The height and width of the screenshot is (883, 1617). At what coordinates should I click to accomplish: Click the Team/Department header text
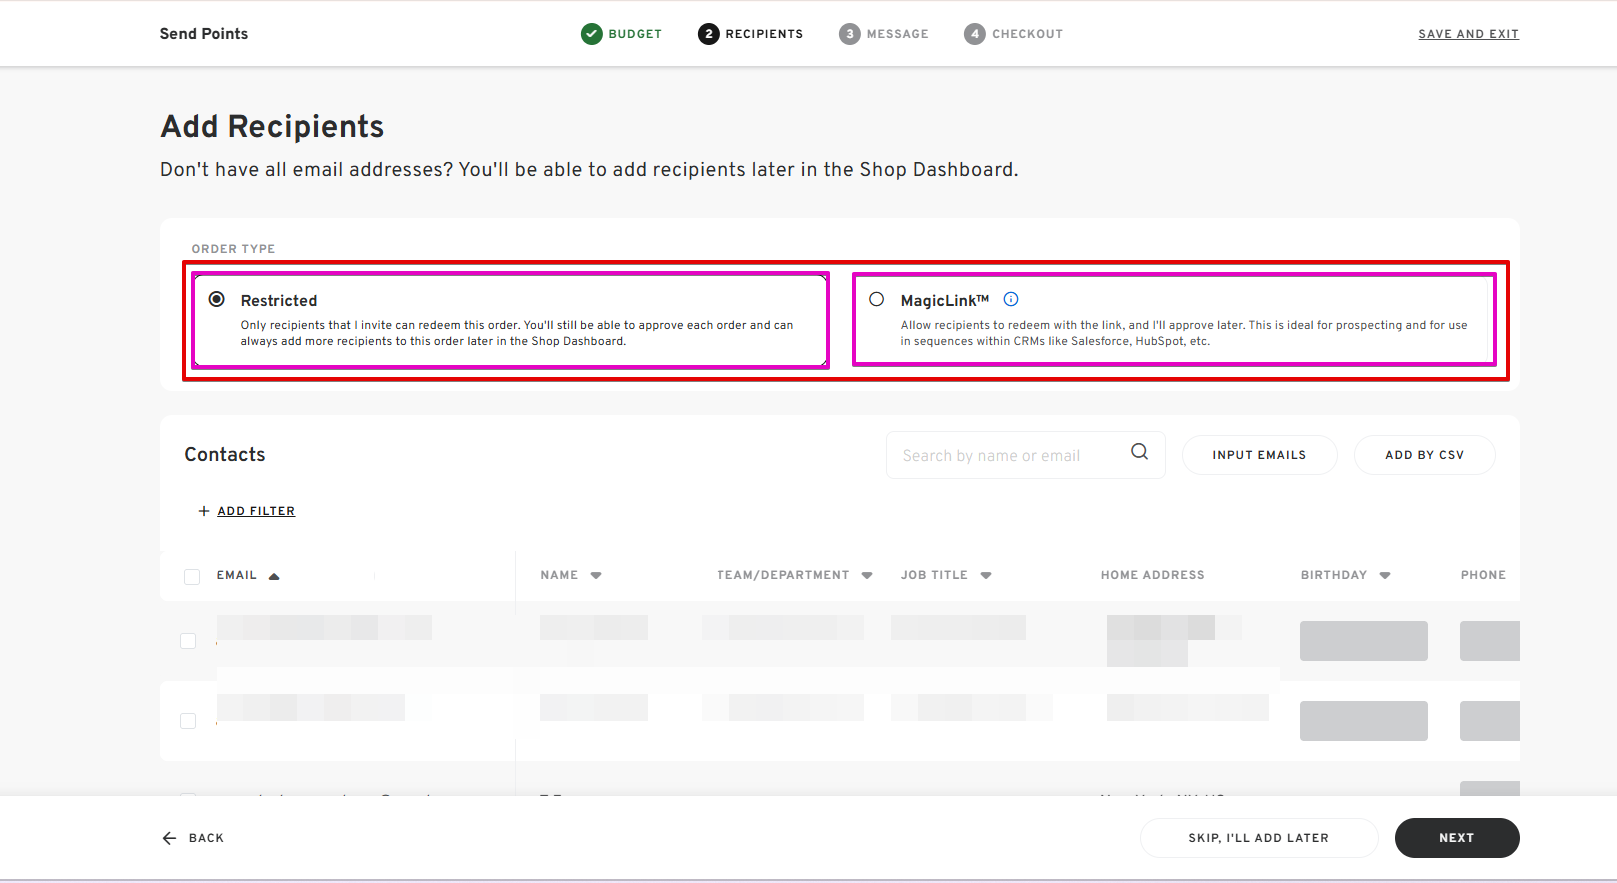point(783,575)
